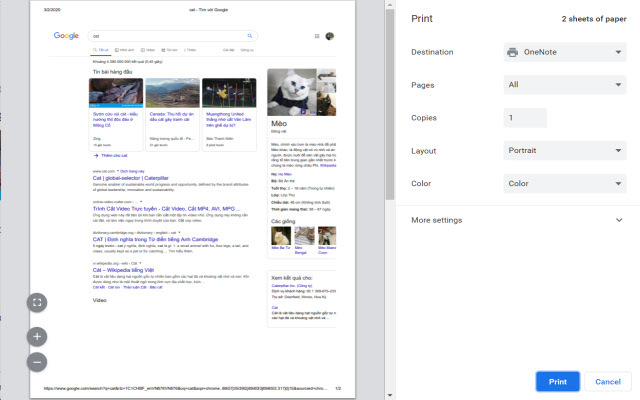Open the Color mode dropdown

click(564, 184)
